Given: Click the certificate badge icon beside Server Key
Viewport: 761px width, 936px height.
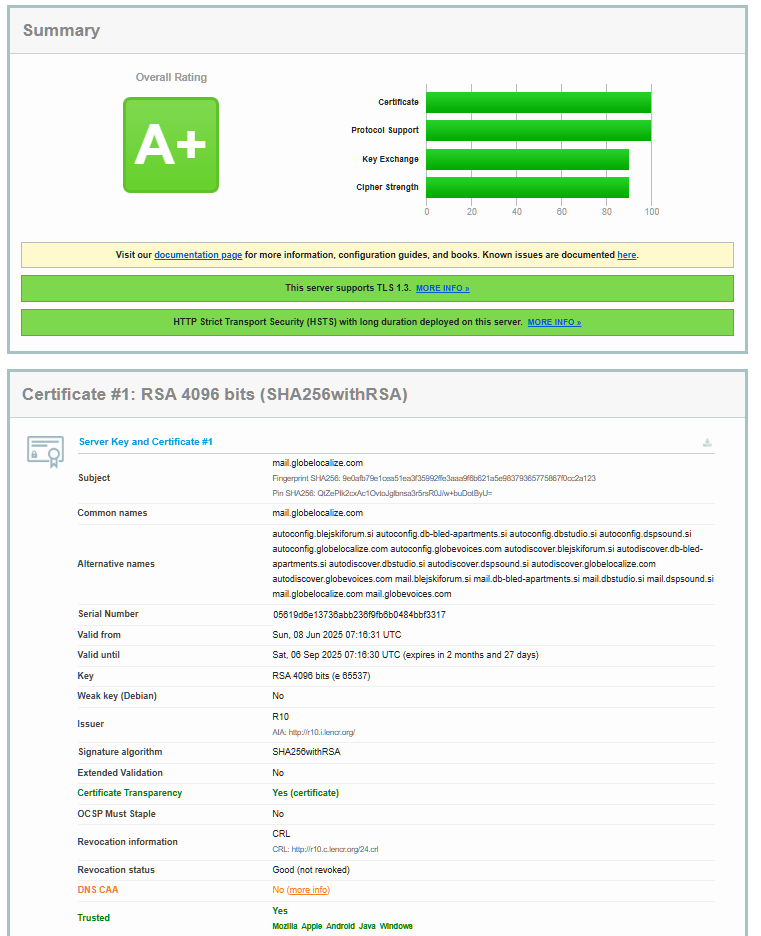Looking at the screenshot, I should click(x=45, y=452).
